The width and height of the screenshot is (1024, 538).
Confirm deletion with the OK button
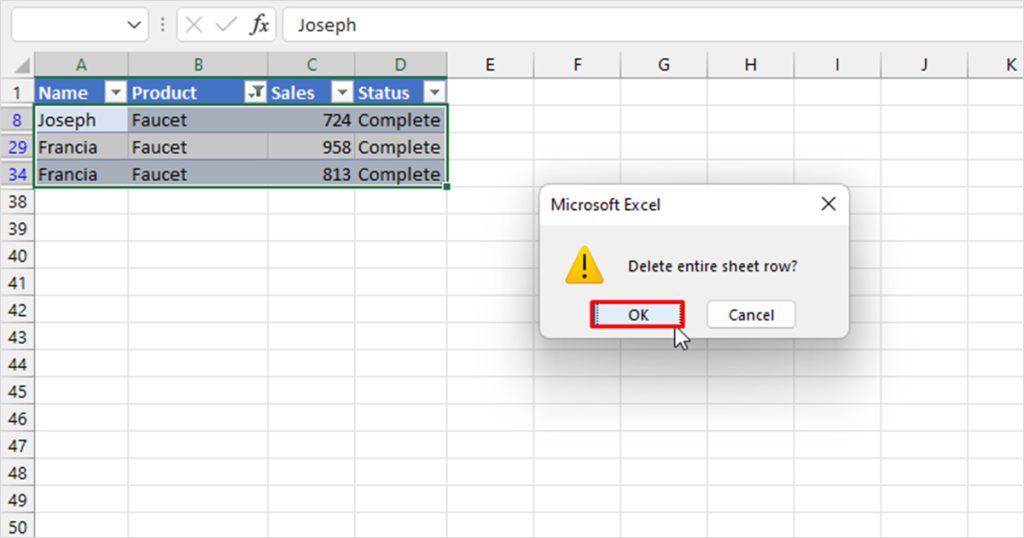pyautogui.click(x=637, y=315)
